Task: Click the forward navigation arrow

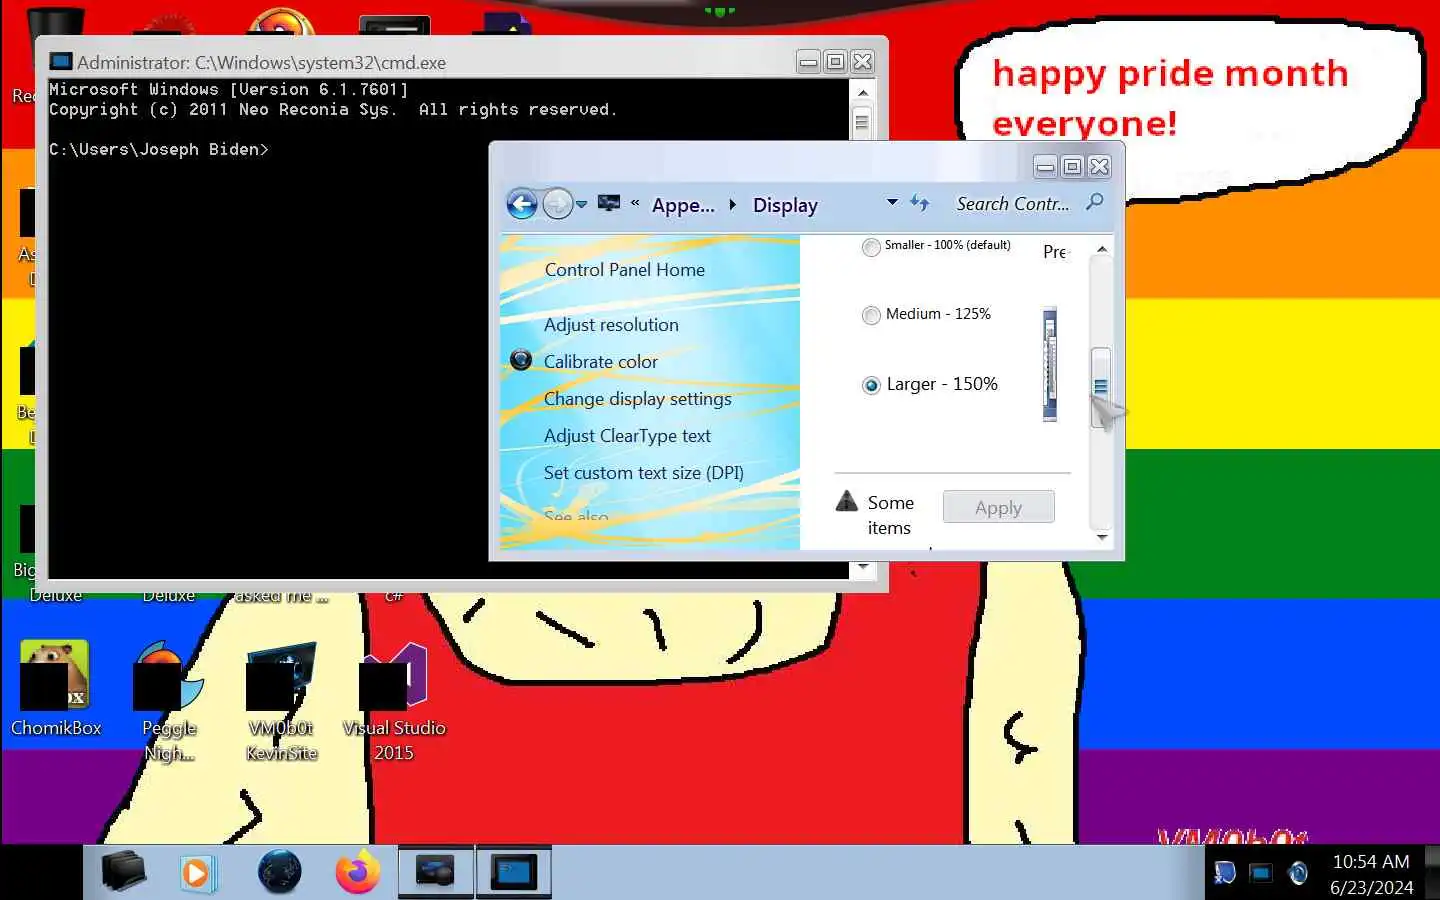Action: 557,204
